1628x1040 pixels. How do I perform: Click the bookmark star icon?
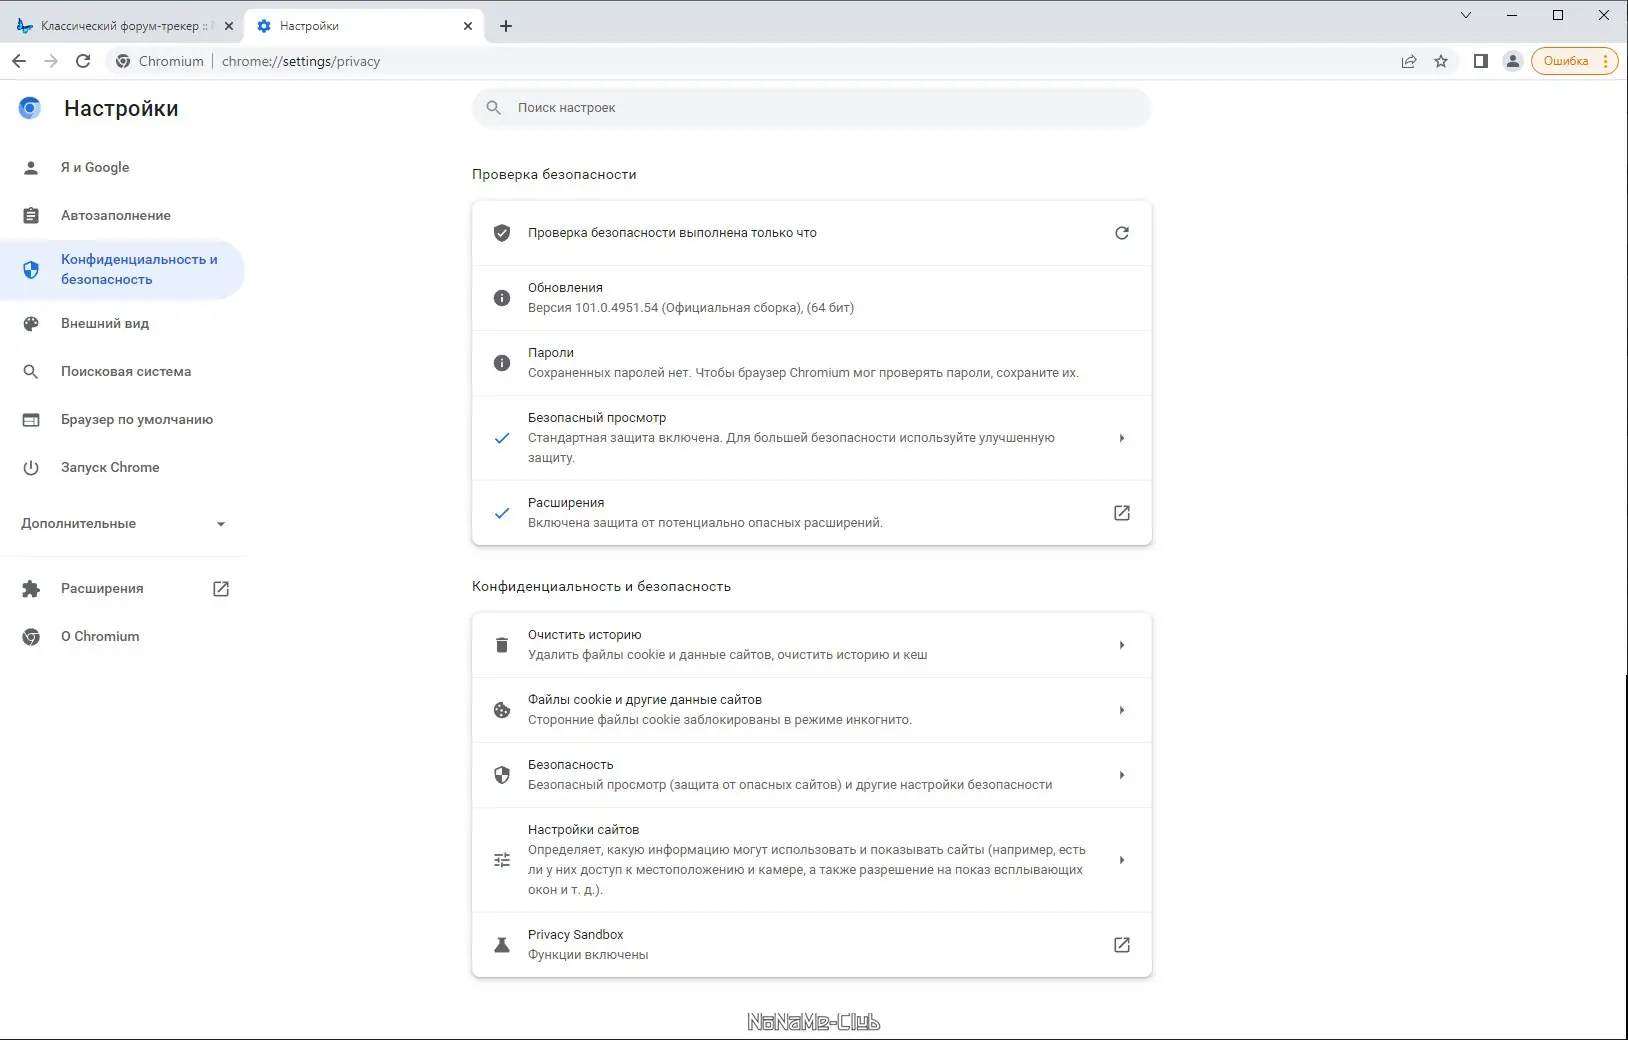[1441, 61]
